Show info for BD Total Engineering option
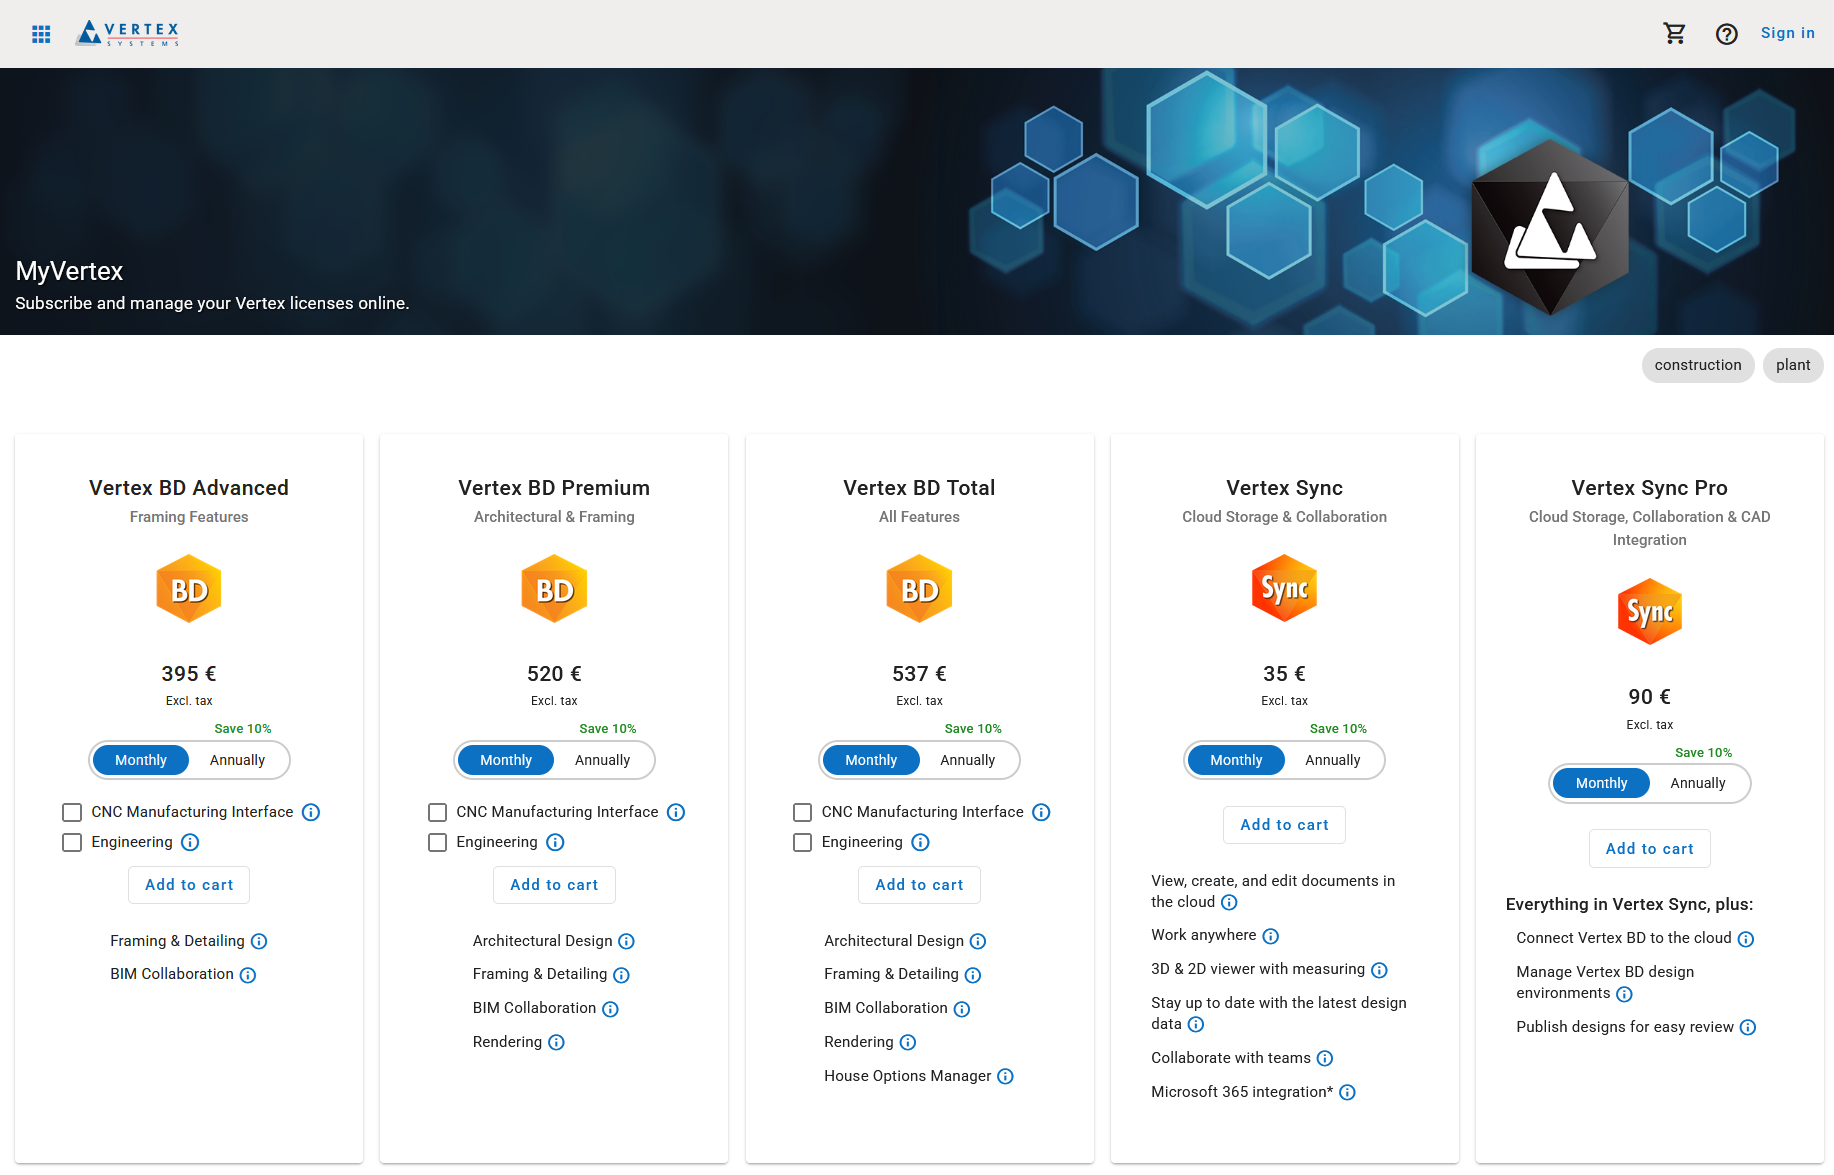Image resolution: width=1834 pixels, height=1175 pixels. coord(920,842)
